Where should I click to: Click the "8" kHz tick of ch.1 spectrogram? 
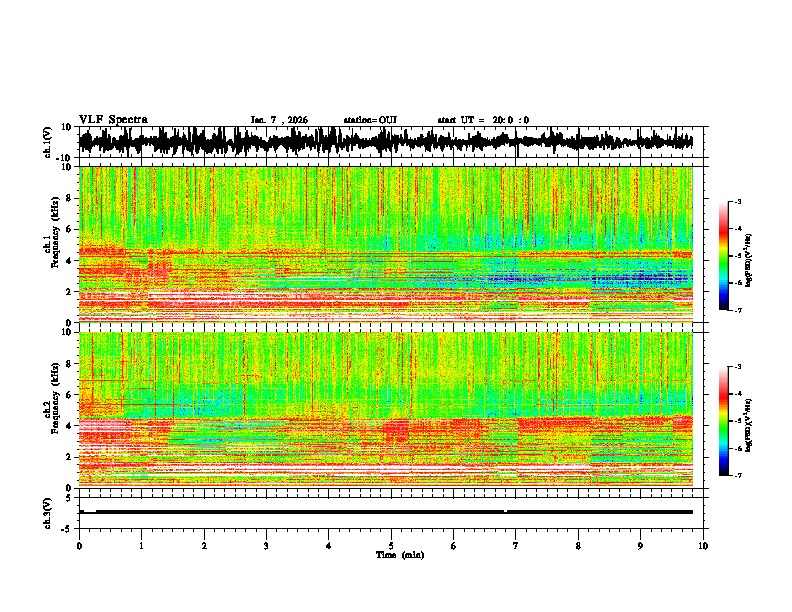click(69, 198)
